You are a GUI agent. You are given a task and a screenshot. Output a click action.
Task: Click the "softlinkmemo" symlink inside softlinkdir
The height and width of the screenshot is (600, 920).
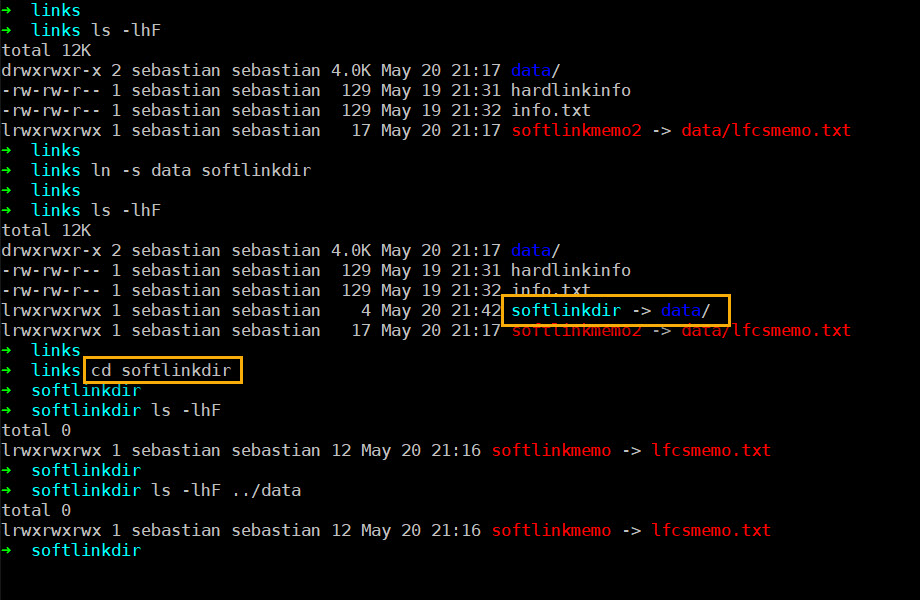pos(551,450)
